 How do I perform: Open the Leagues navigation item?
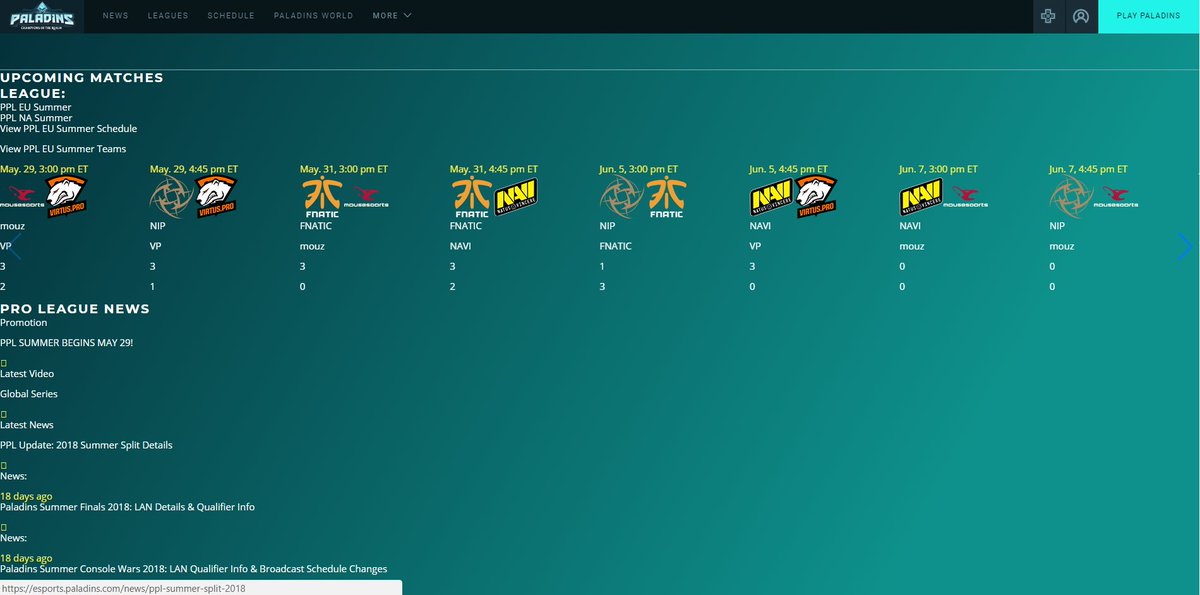(168, 16)
